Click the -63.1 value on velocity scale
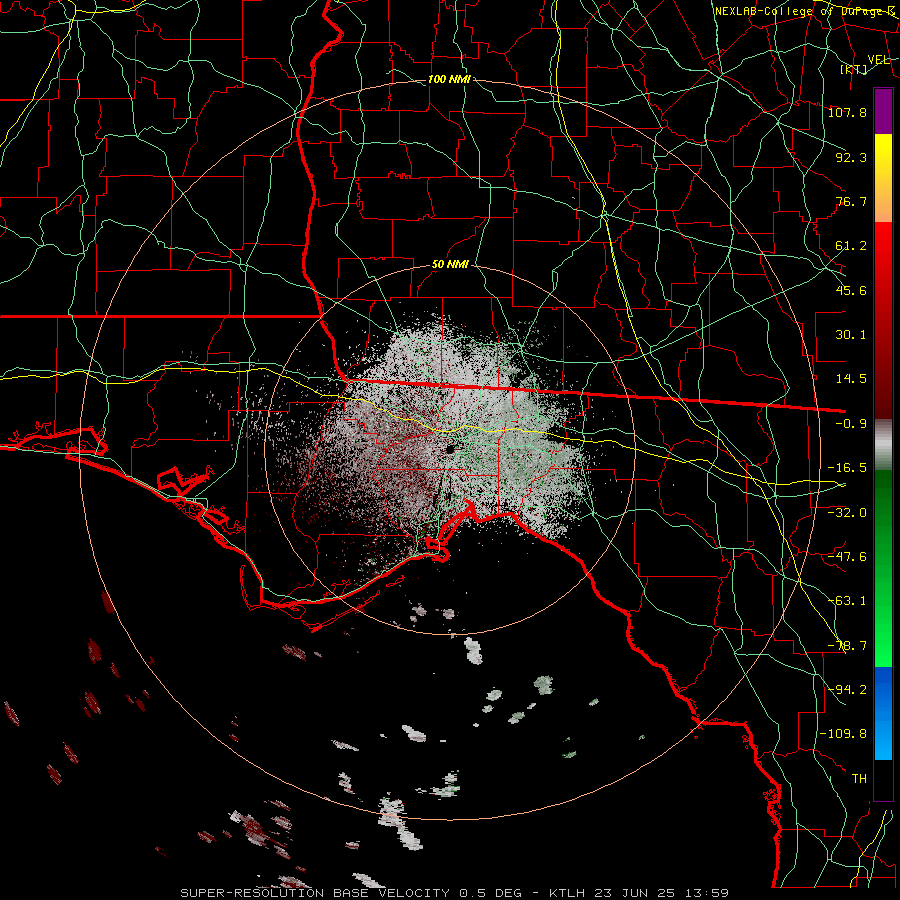The height and width of the screenshot is (900, 900). [847, 601]
